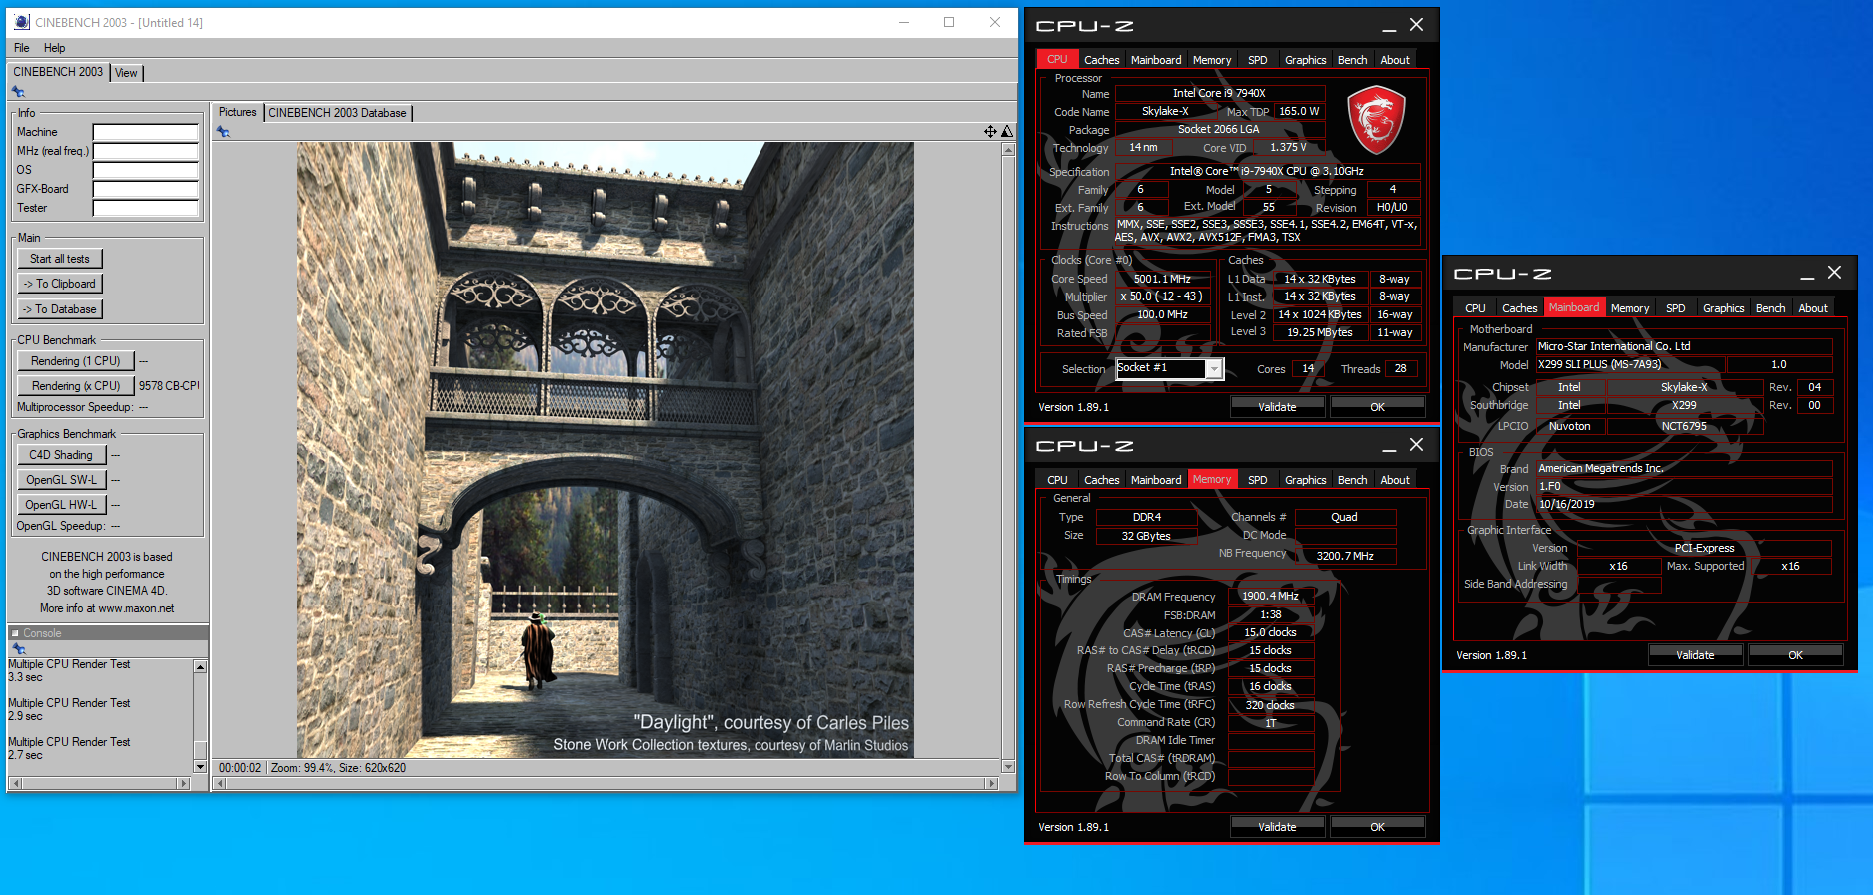The height and width of the screenshot is (895, 1873).
Task: Click the 00:00:02 timer in the status bar
Action: (x=240, y=768)
